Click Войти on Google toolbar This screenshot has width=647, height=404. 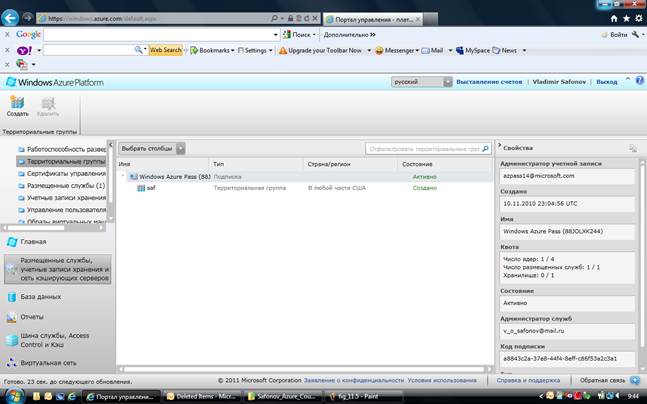(x=614, y=35)
